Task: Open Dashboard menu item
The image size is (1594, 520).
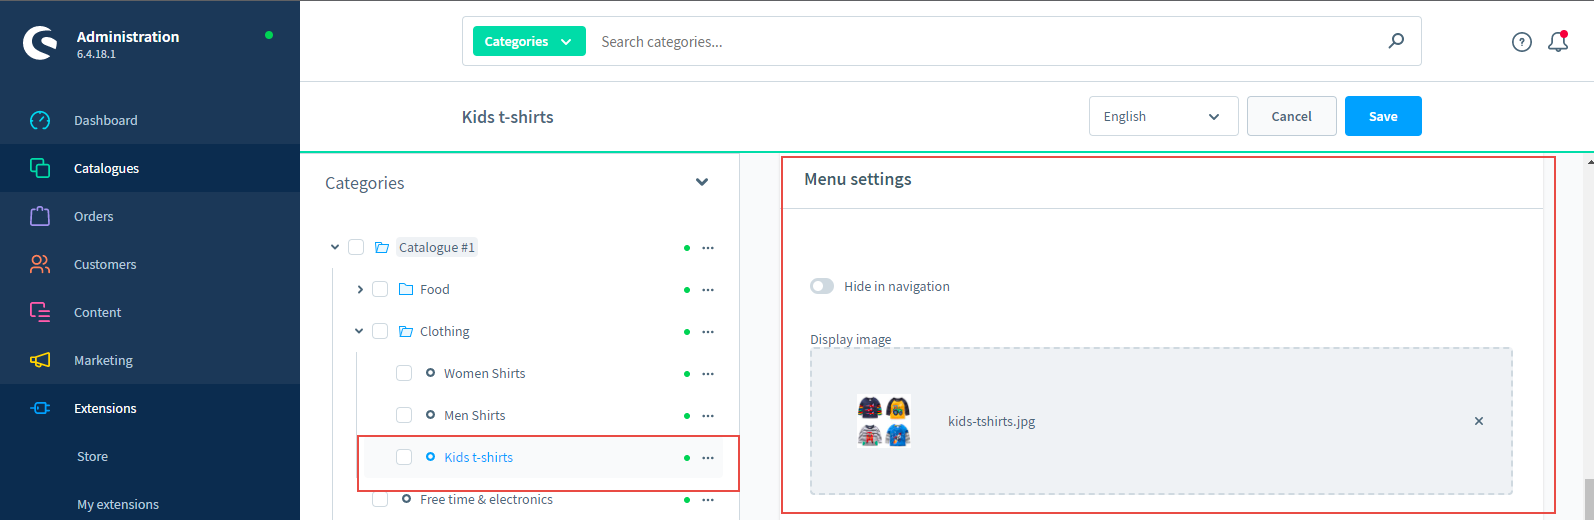Action: coord(150,120)
